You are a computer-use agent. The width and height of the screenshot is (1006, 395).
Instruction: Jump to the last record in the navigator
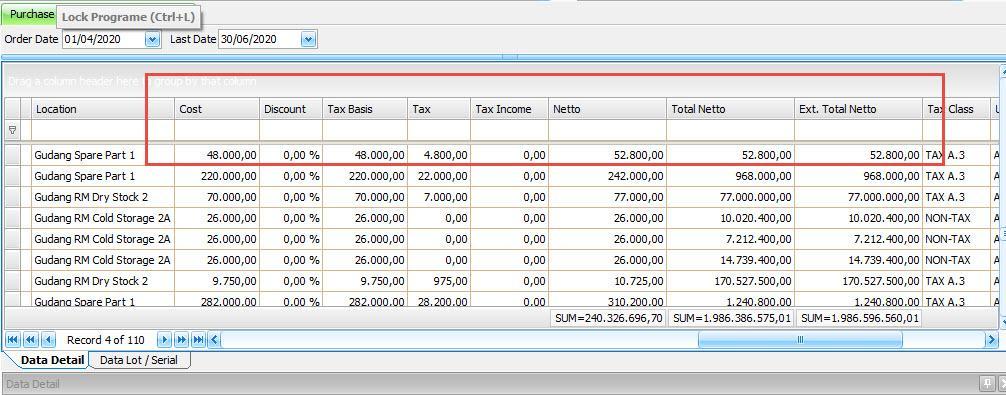tap(199, 340)
